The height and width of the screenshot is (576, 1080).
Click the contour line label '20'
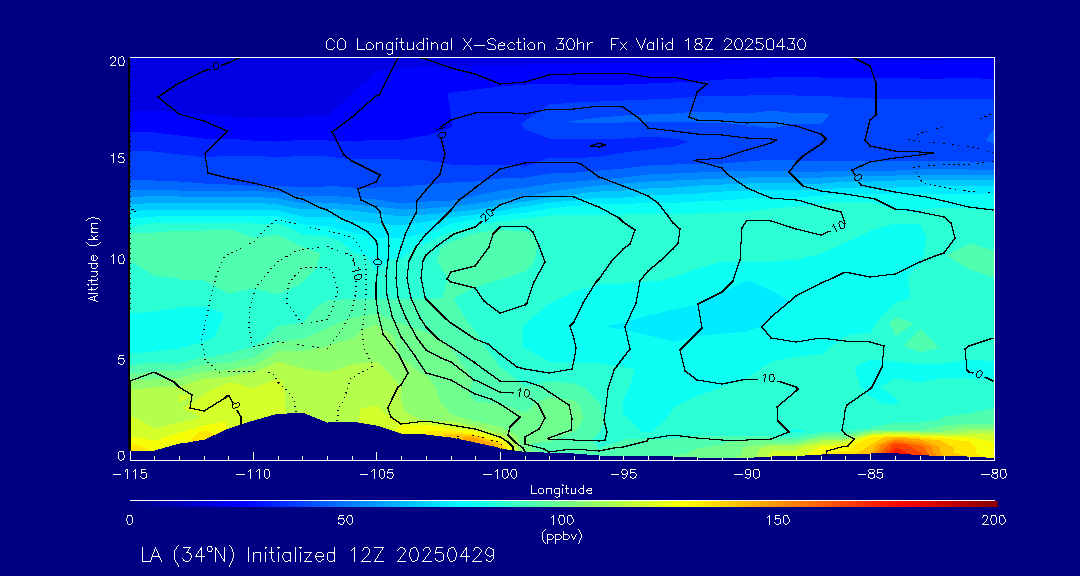pos(488,217)
